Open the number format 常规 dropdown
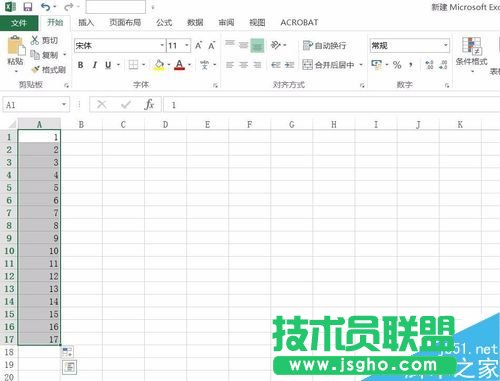Screen dimensions: 500x381 pos(445,45)
